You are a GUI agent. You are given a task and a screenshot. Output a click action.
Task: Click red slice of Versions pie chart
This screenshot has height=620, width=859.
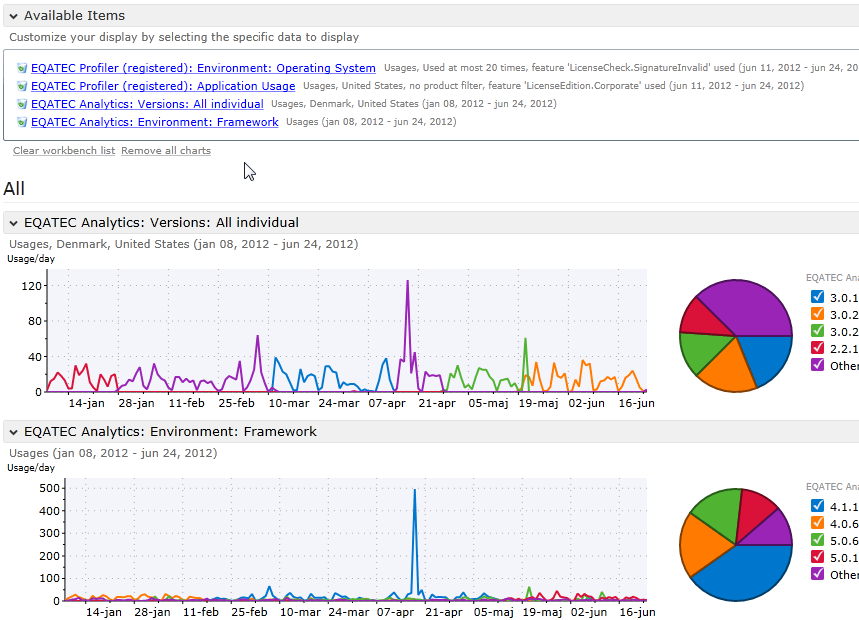(701, 320)
